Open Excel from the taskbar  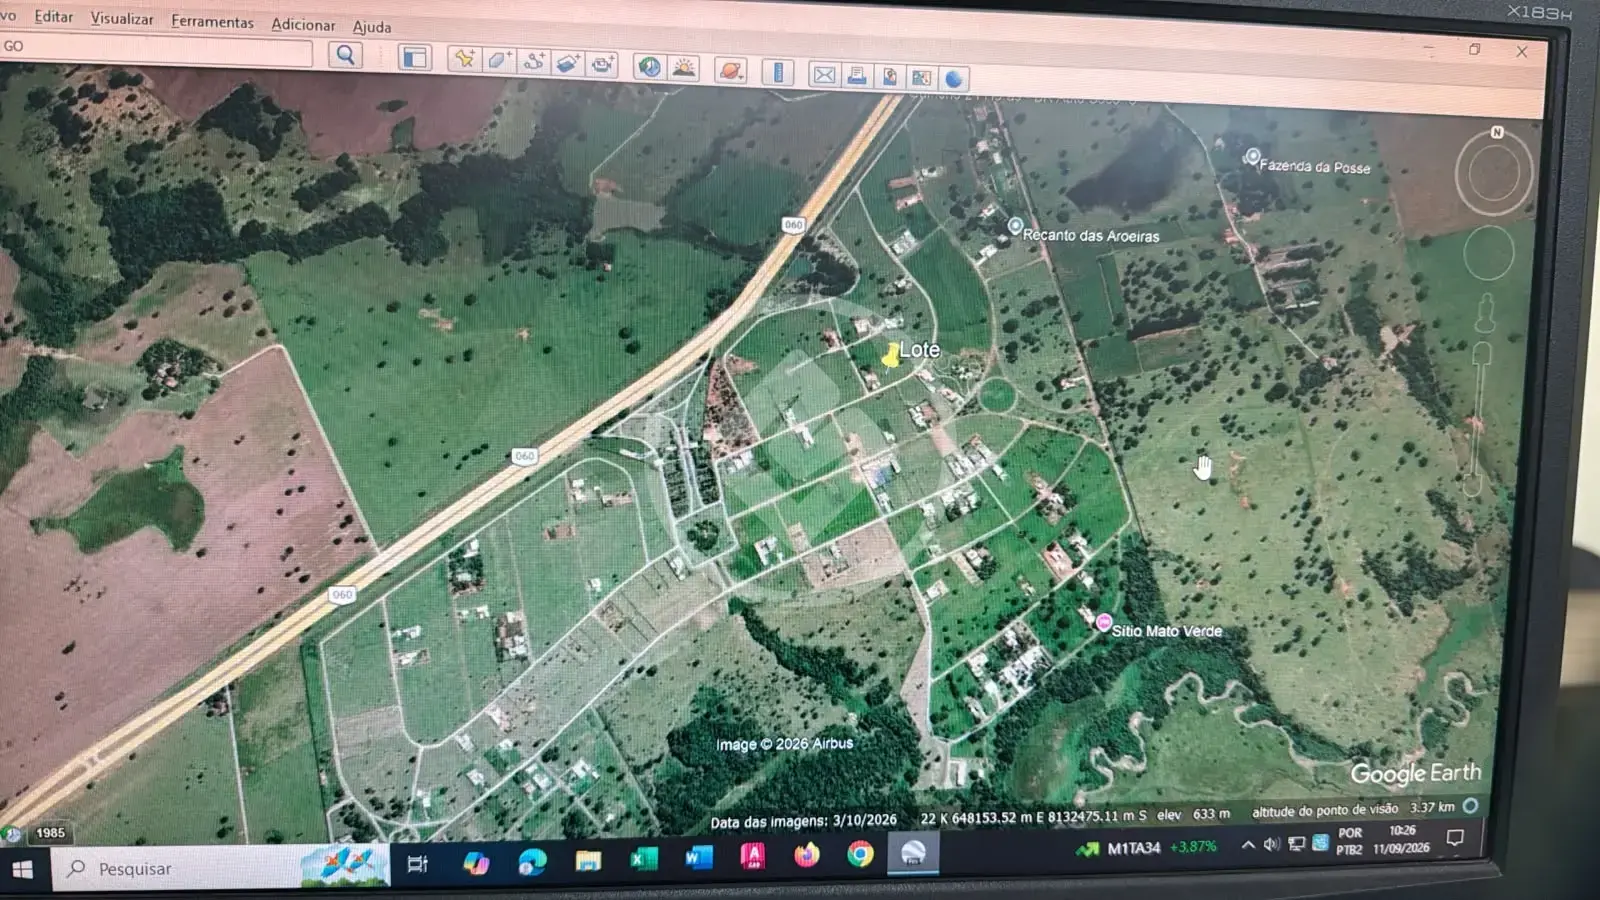click(643, 858)
